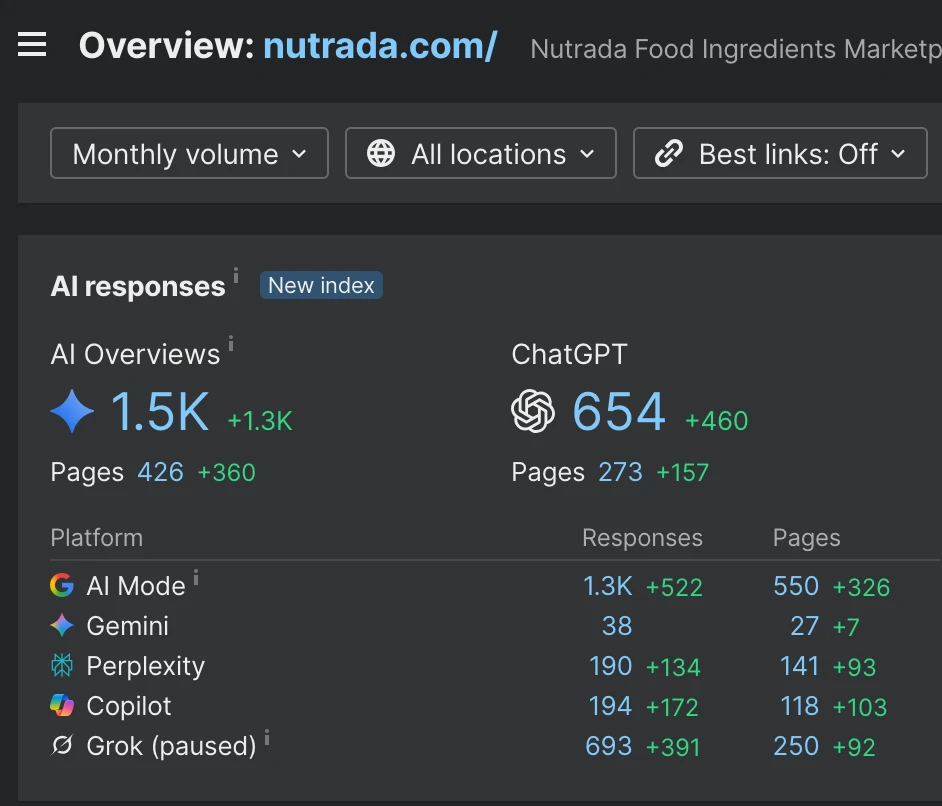Click the Responses column header
This screenshot has width=942, height=806.
click(642, 538)
